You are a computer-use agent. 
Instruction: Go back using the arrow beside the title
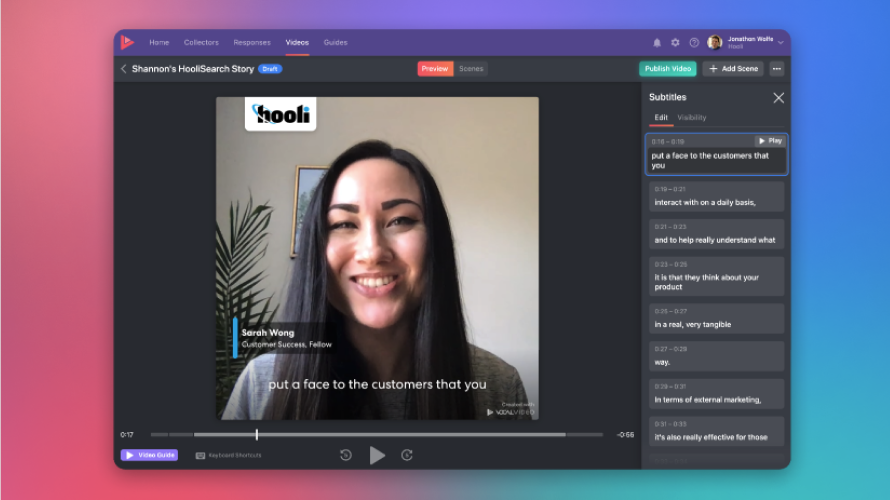coord(123,69)
